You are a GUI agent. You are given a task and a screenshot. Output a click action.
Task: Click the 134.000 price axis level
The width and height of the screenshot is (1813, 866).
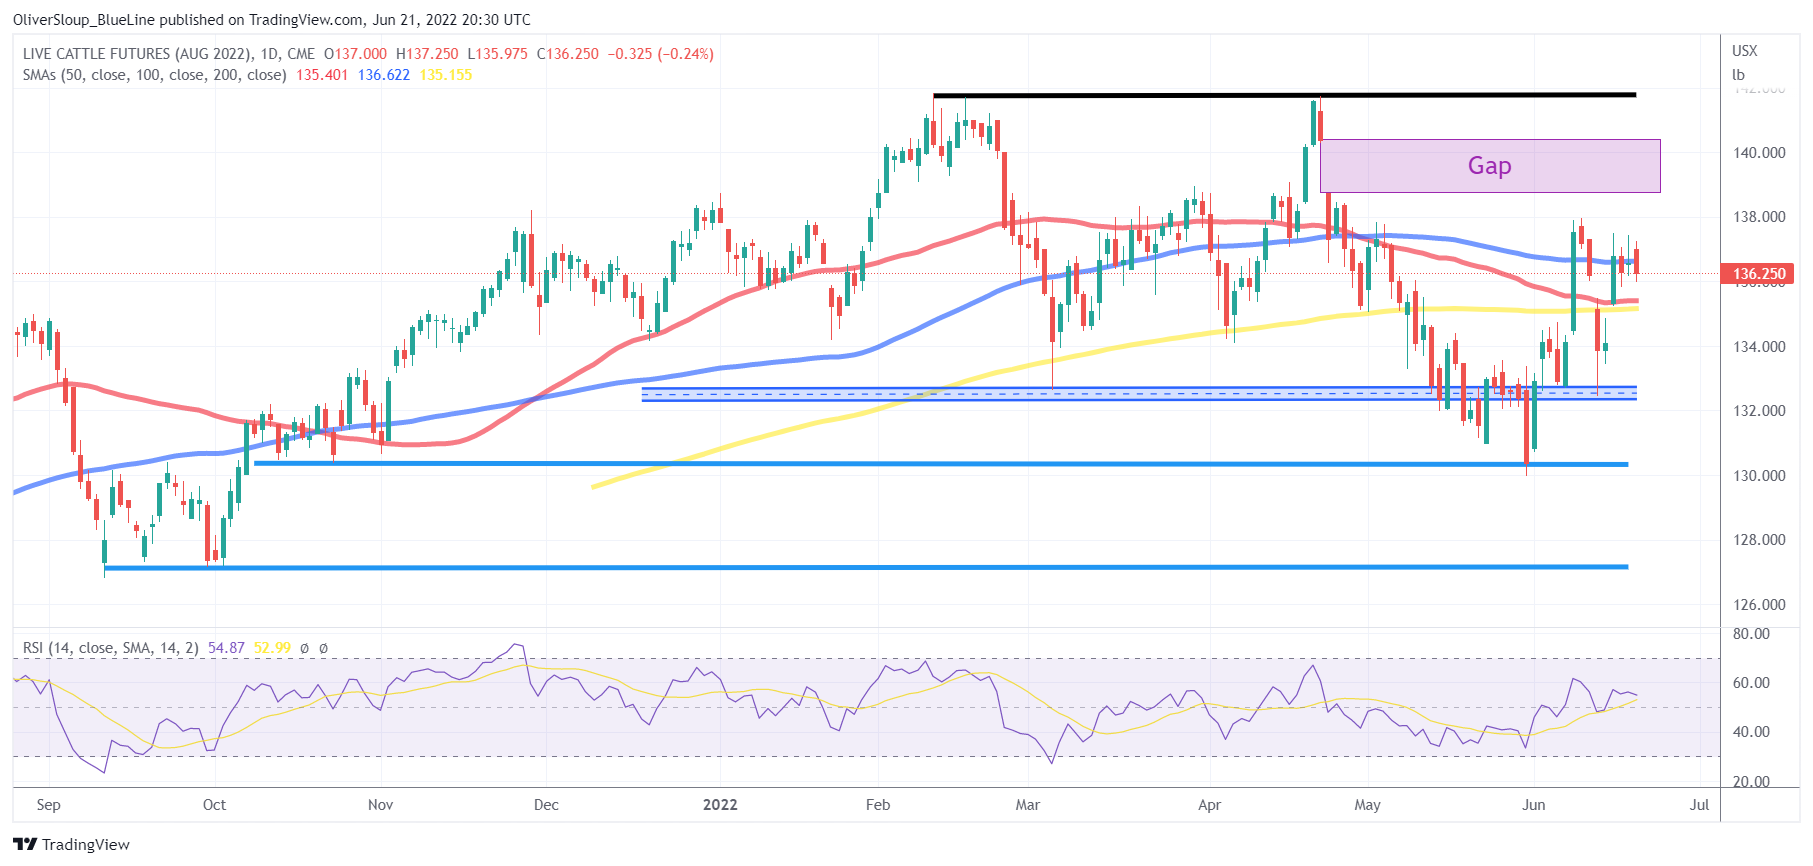[1759, 347]
